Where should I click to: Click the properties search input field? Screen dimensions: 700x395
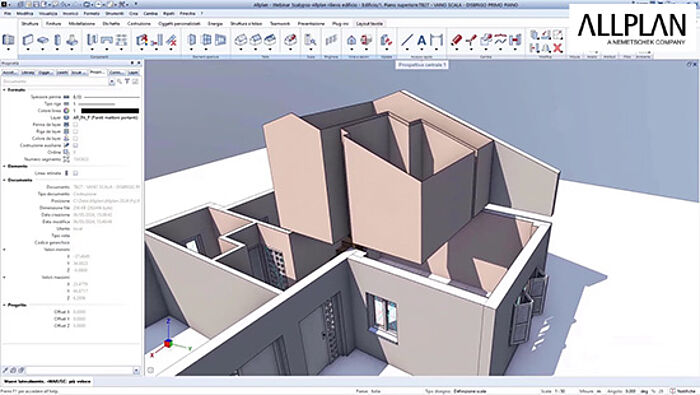pyautogui.click(x=55, y=82)
